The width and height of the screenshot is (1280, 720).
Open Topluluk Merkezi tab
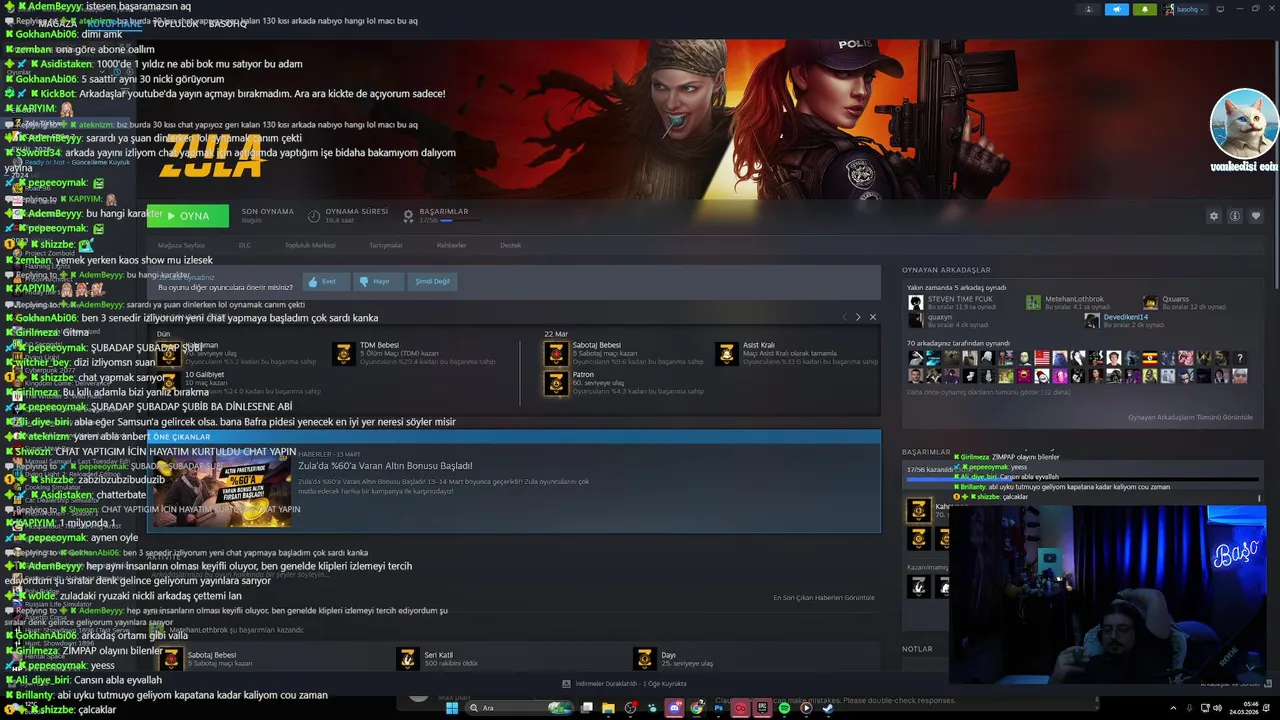click(310, 245)
